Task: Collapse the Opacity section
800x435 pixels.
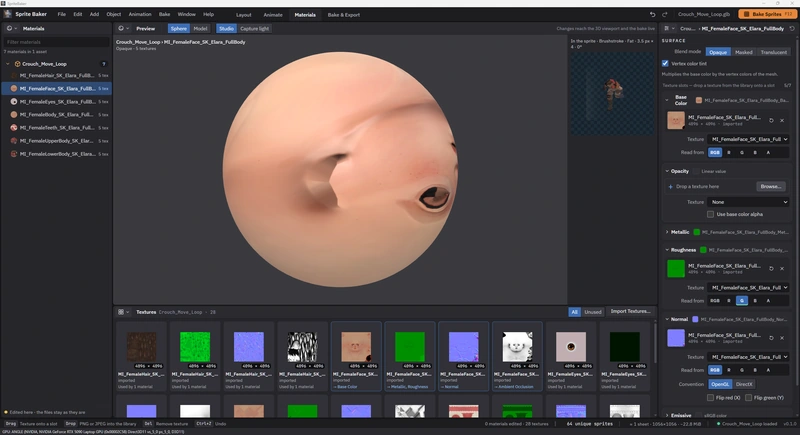Action: click(667, 171)
